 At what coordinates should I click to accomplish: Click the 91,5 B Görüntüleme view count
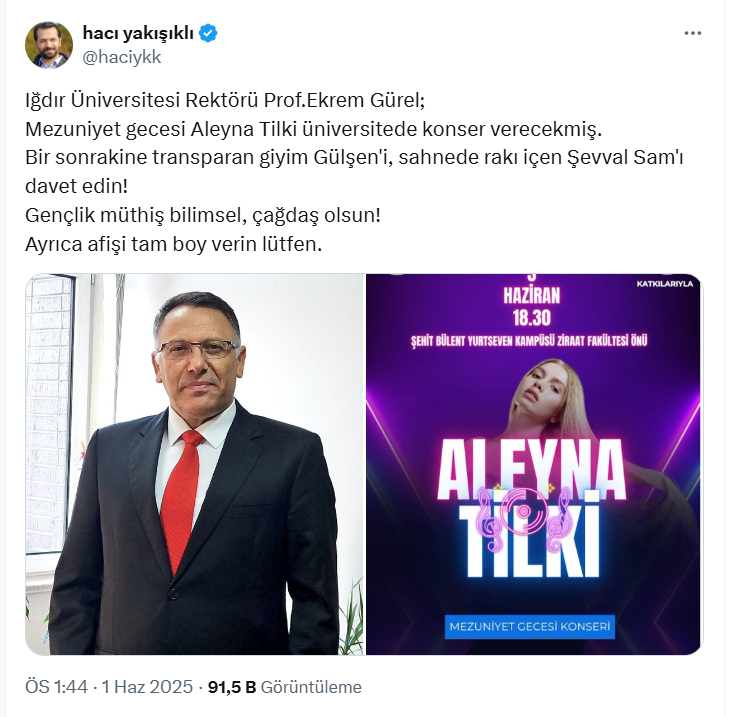[x=285, y=687]
